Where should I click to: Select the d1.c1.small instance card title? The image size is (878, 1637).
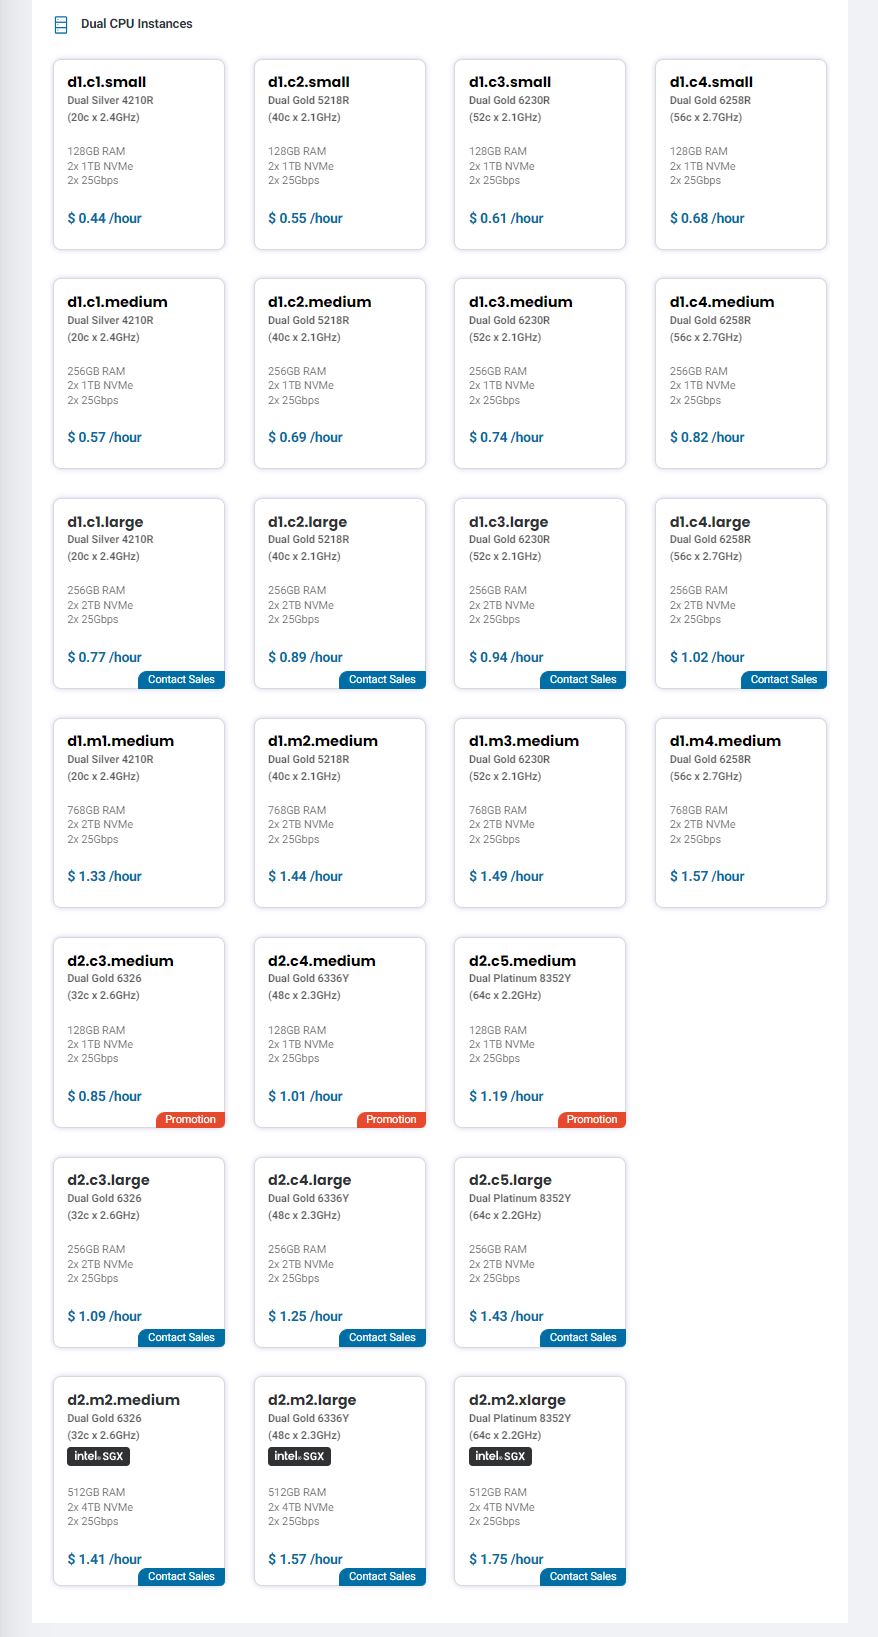[106, 82]
